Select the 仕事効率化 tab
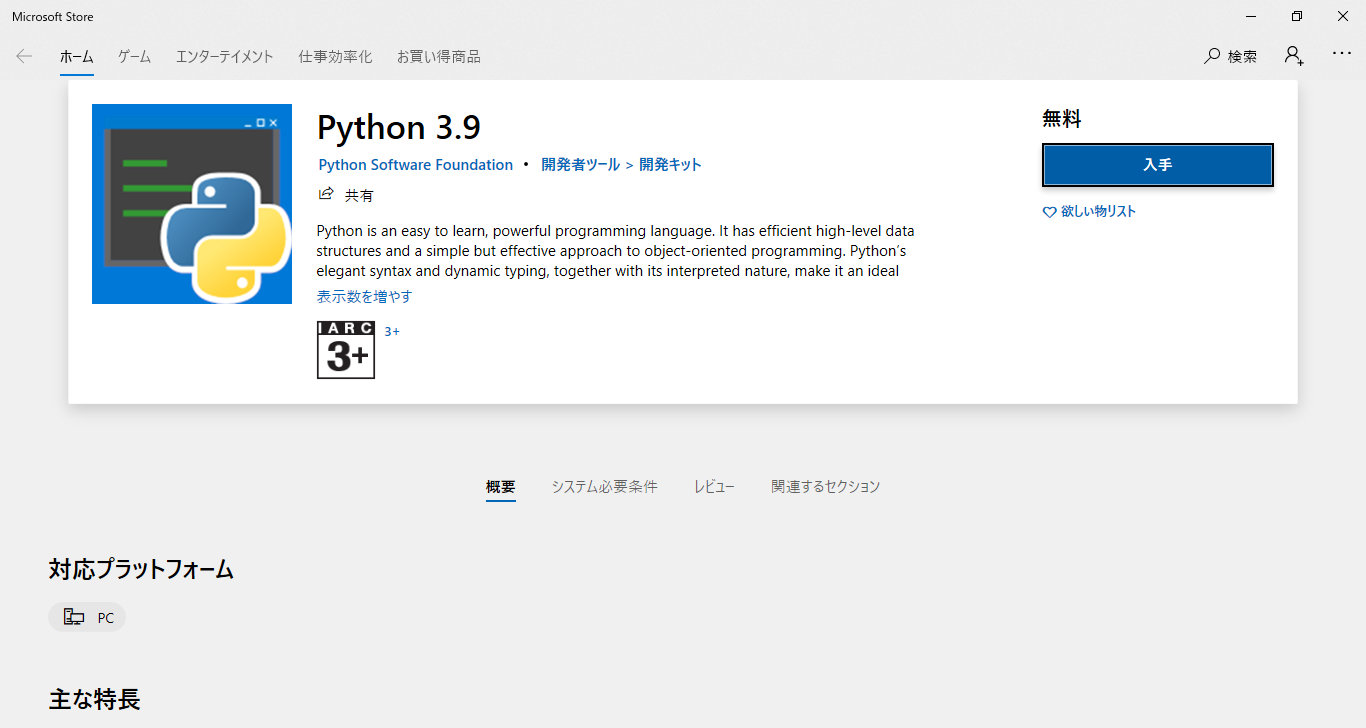The image size is (1366, 728). pyautogui.click(x=335, y=57)
